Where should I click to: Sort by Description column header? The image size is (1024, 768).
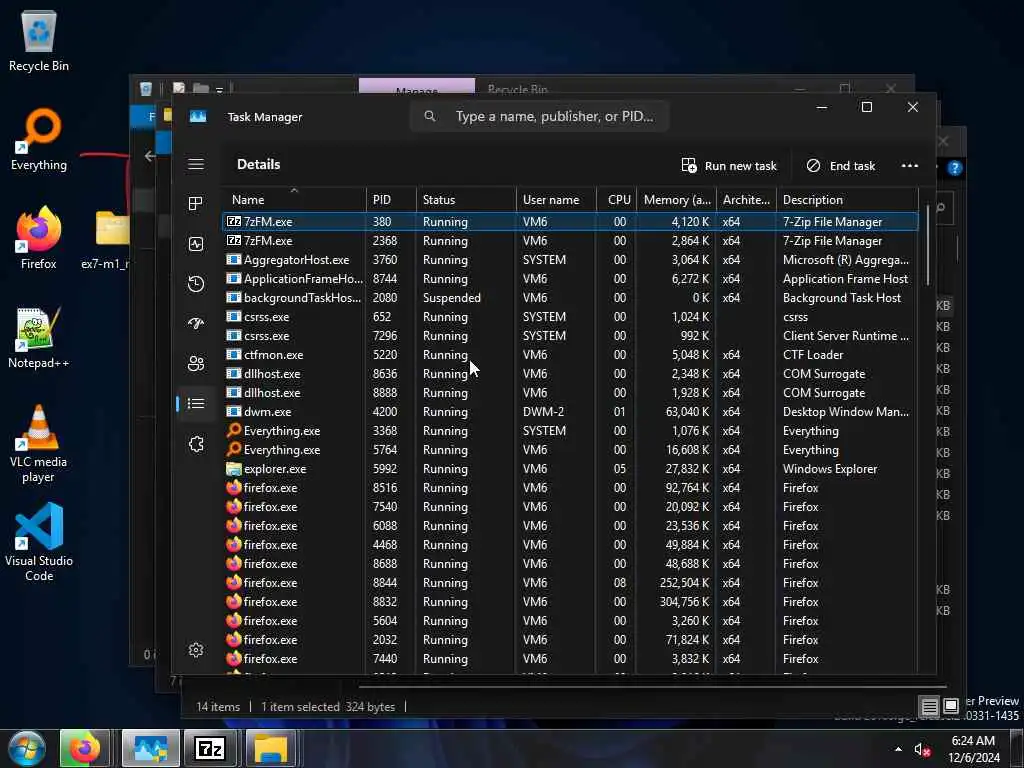point(847,200)
